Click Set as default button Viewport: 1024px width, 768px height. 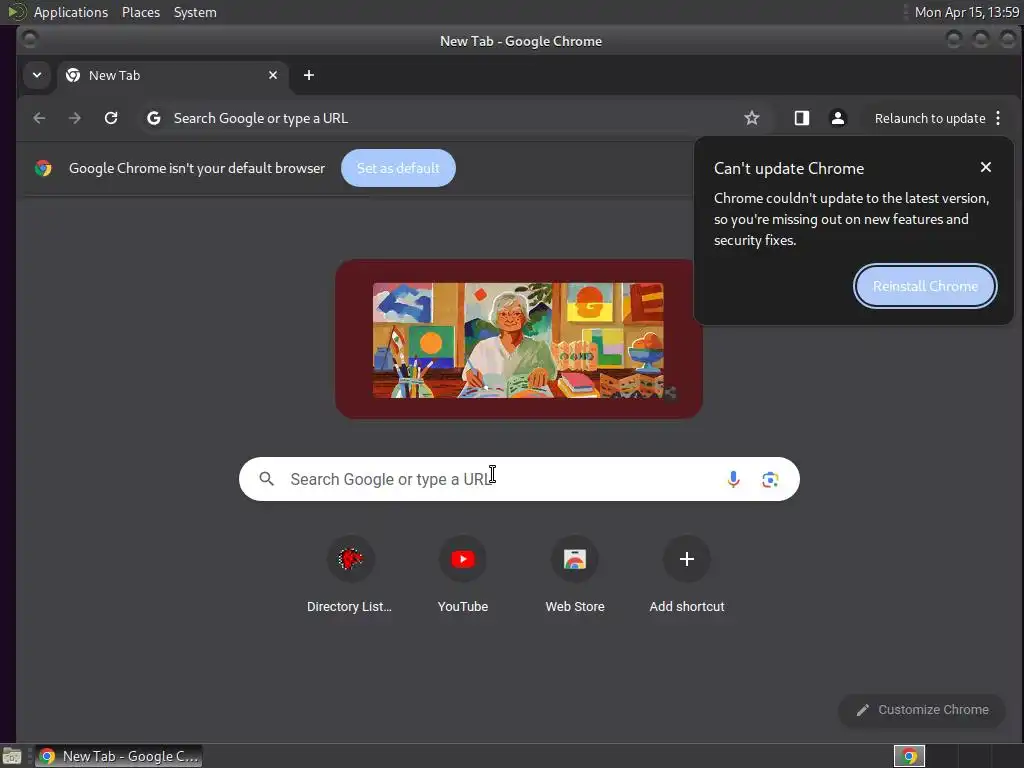[398, 168]
